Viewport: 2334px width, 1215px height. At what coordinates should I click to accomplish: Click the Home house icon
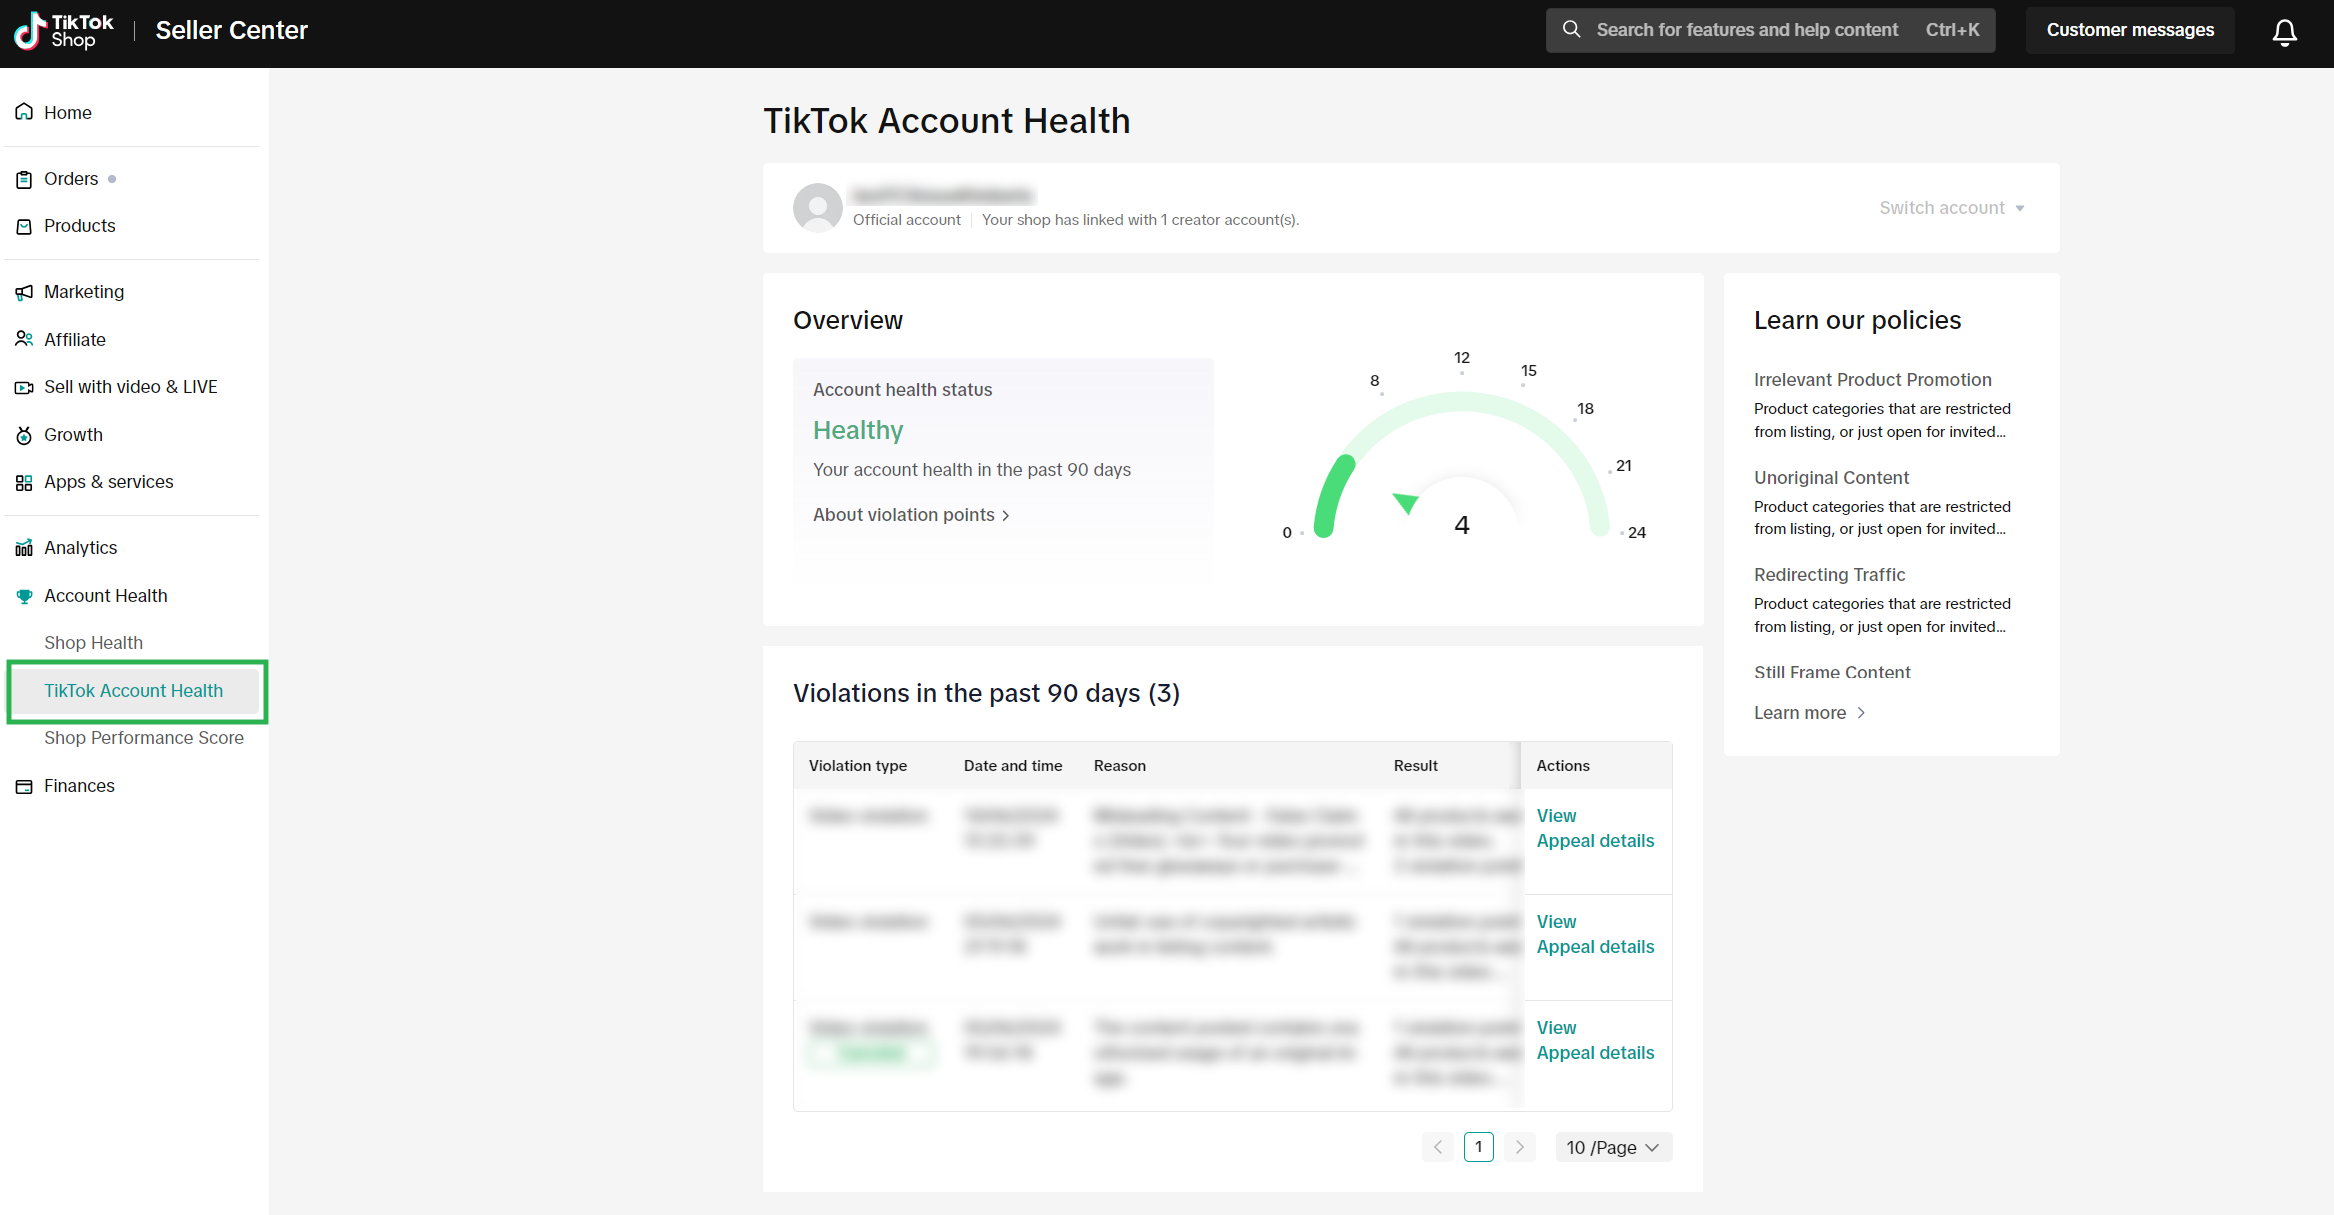tap(24, 112)
